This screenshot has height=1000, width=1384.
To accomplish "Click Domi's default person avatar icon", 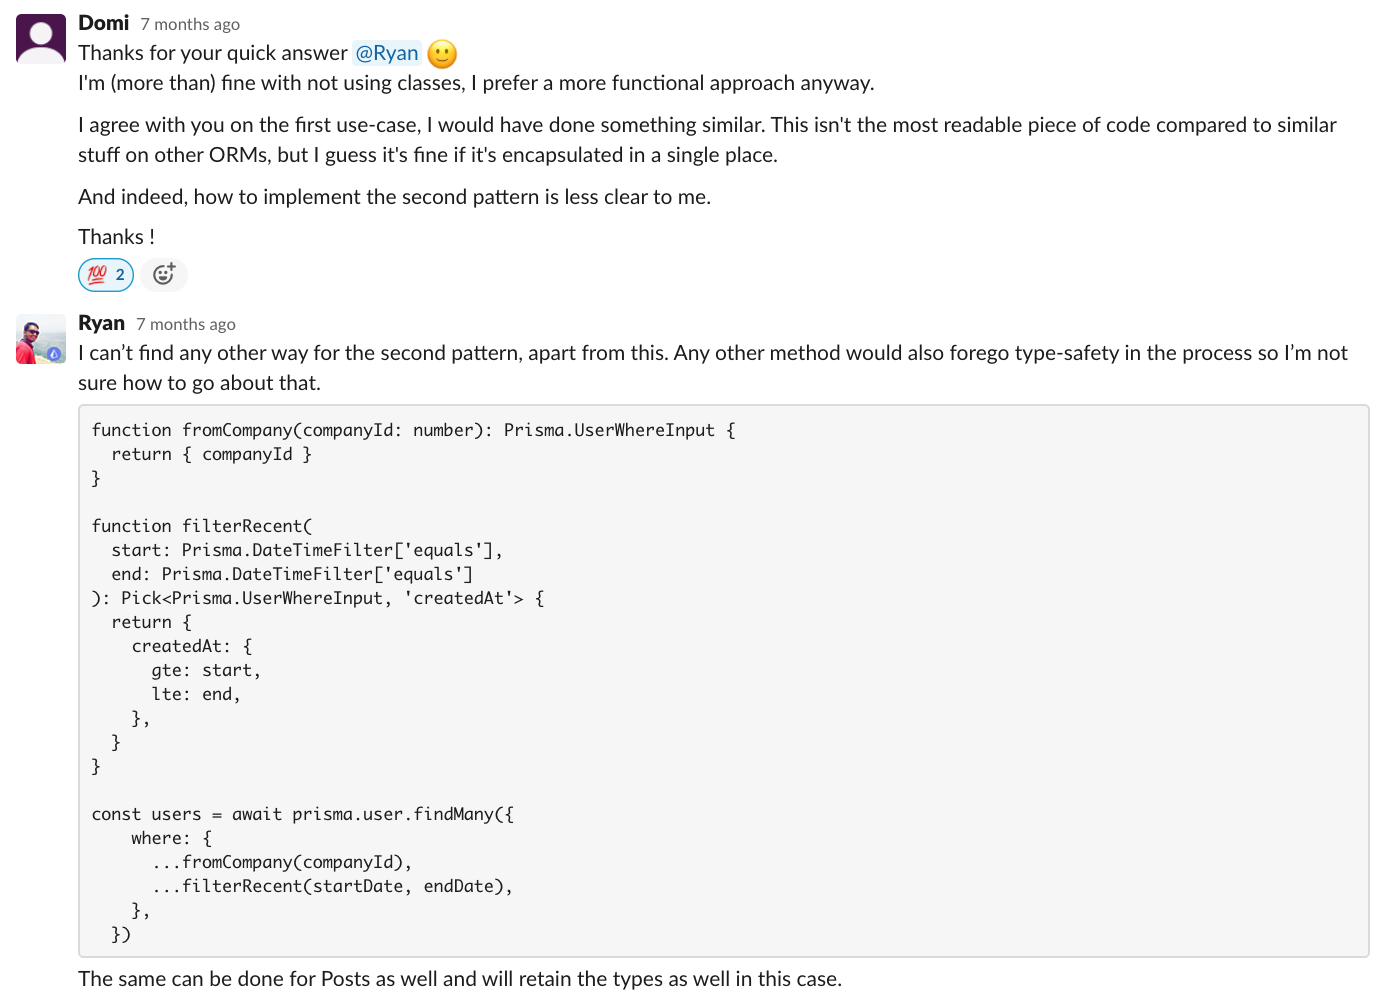I will coord(40,38).
